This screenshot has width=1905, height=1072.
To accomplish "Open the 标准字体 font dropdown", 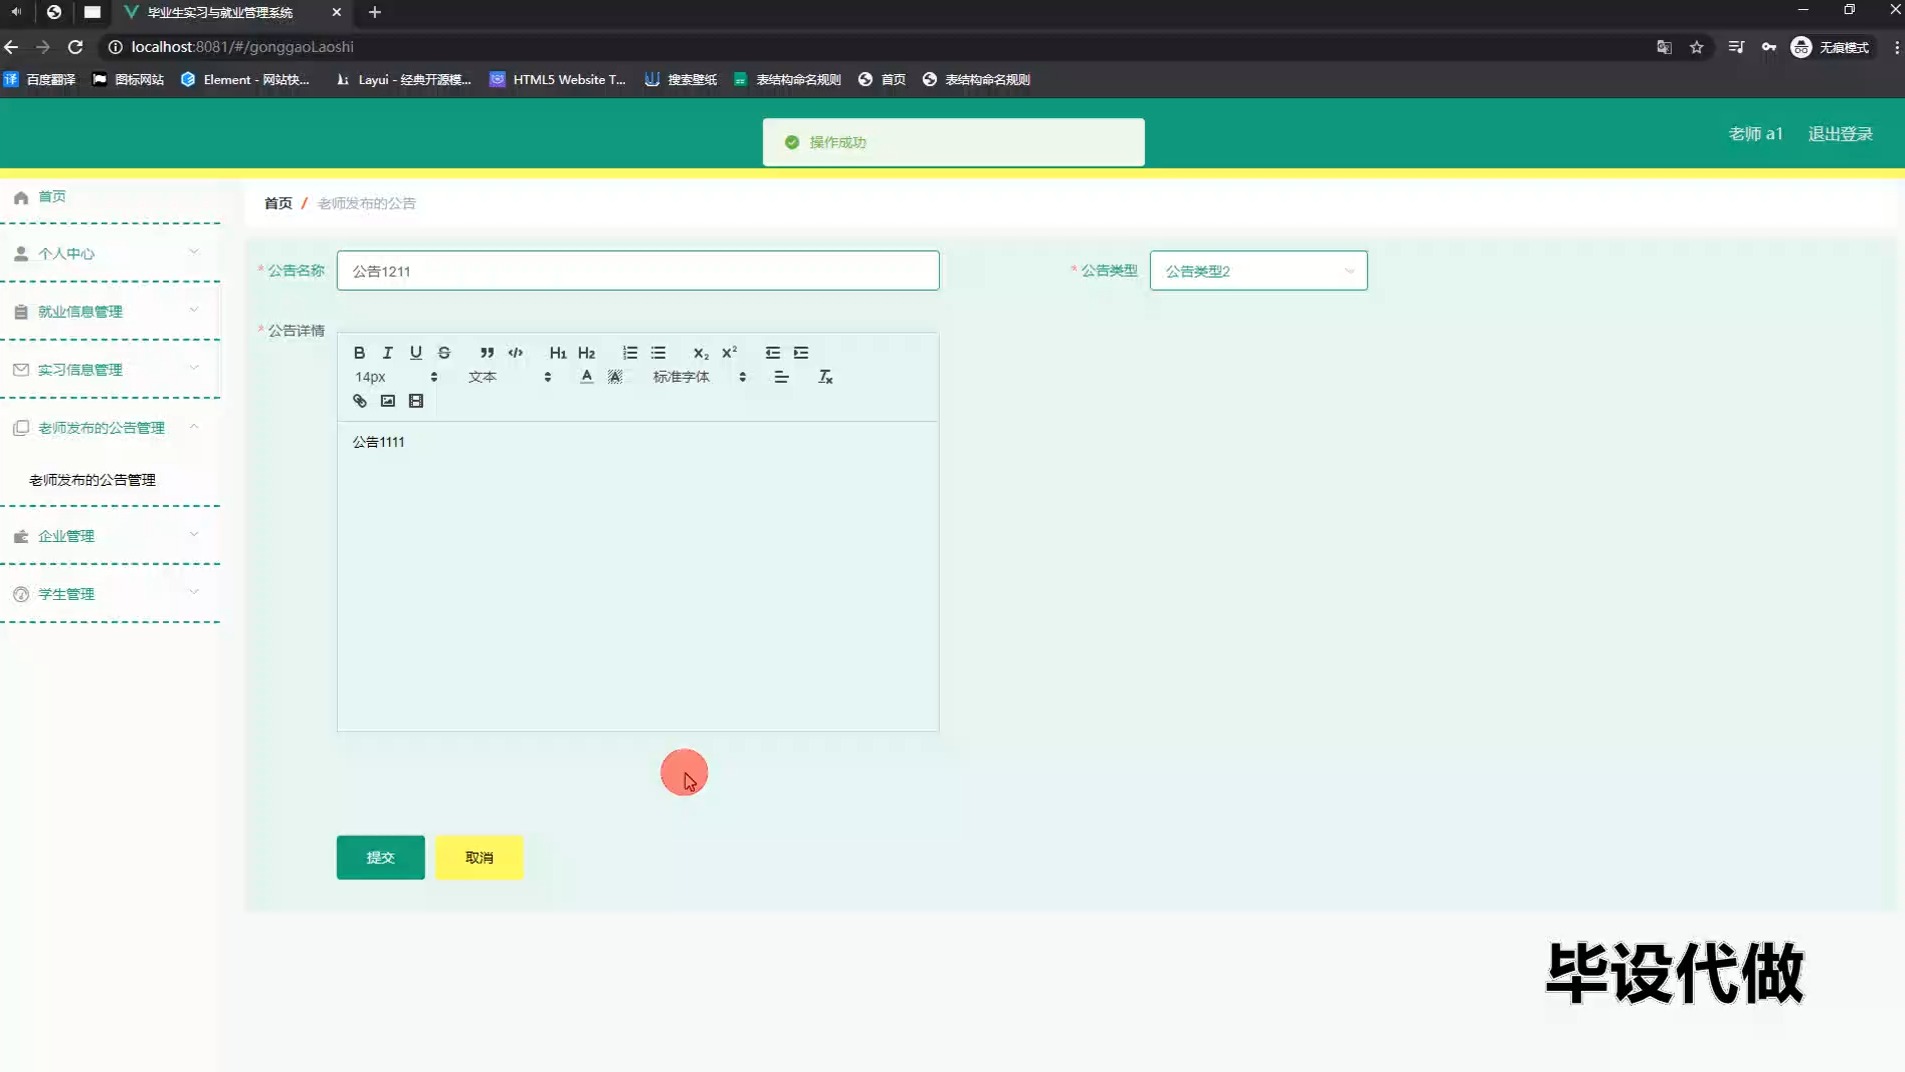I will coord(699,377).
